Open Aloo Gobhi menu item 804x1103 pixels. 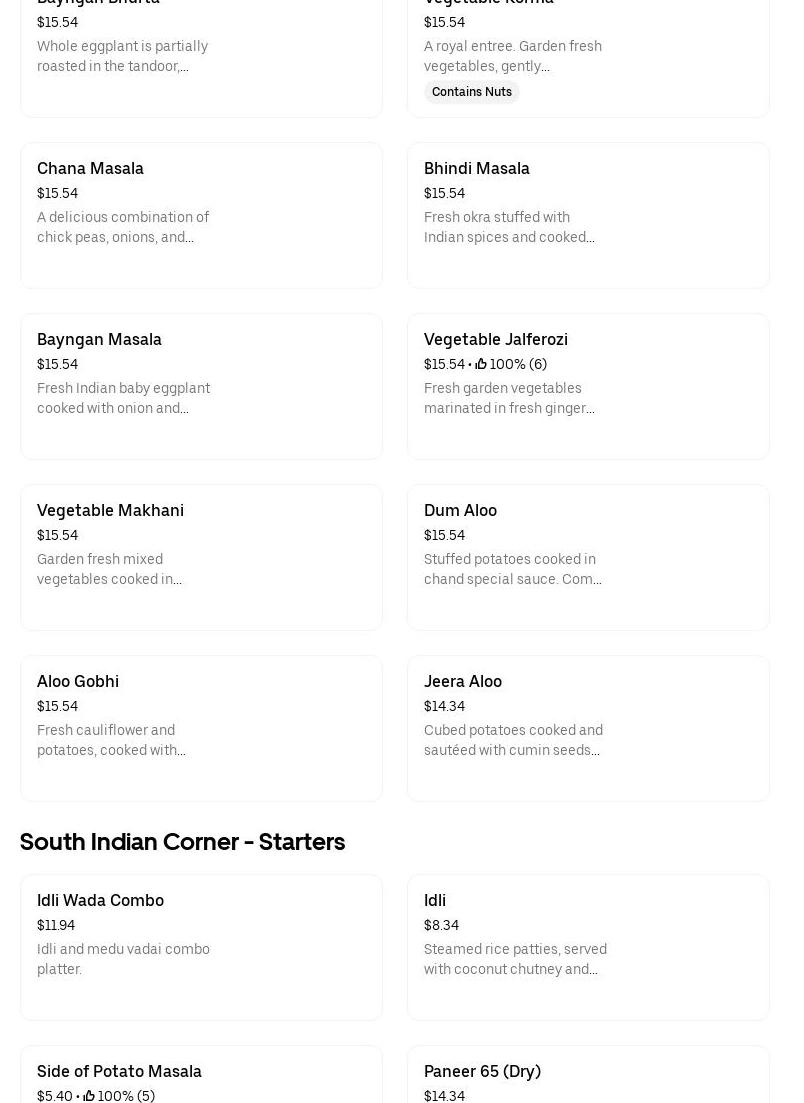coord(201,728)
